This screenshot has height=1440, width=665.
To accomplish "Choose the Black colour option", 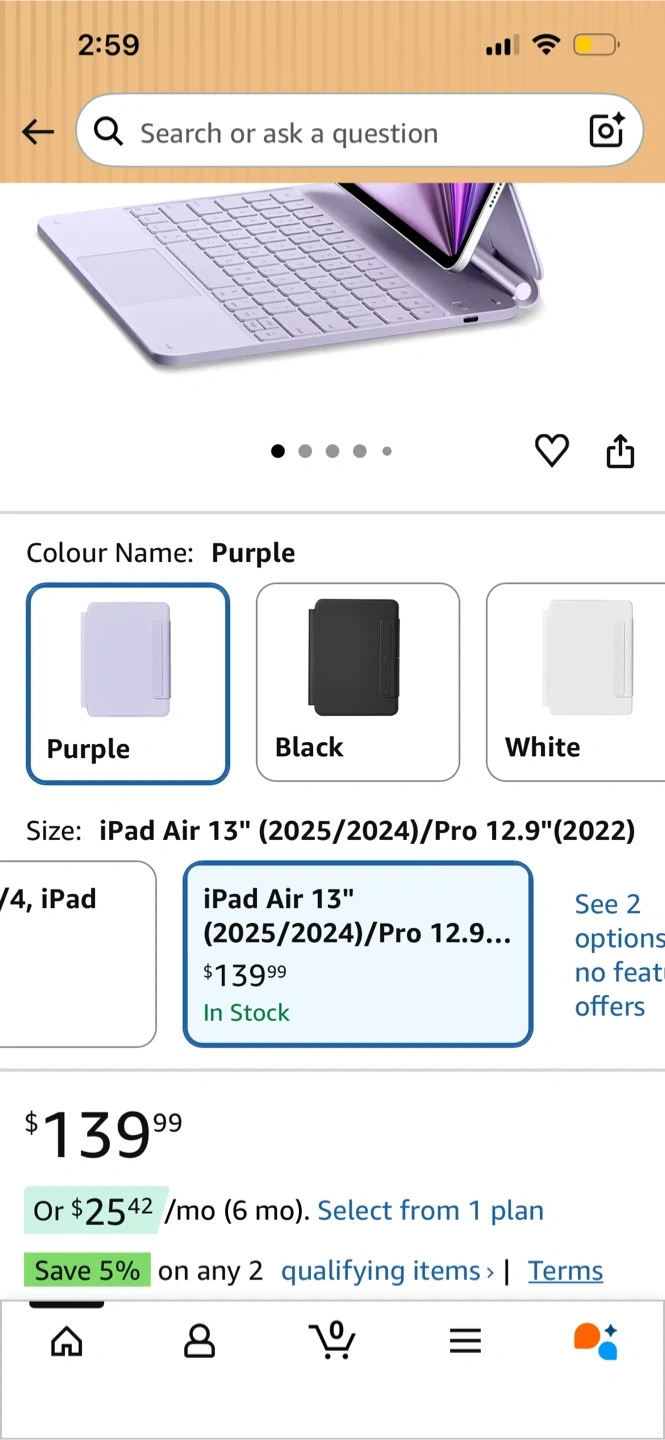I will 358,682.
